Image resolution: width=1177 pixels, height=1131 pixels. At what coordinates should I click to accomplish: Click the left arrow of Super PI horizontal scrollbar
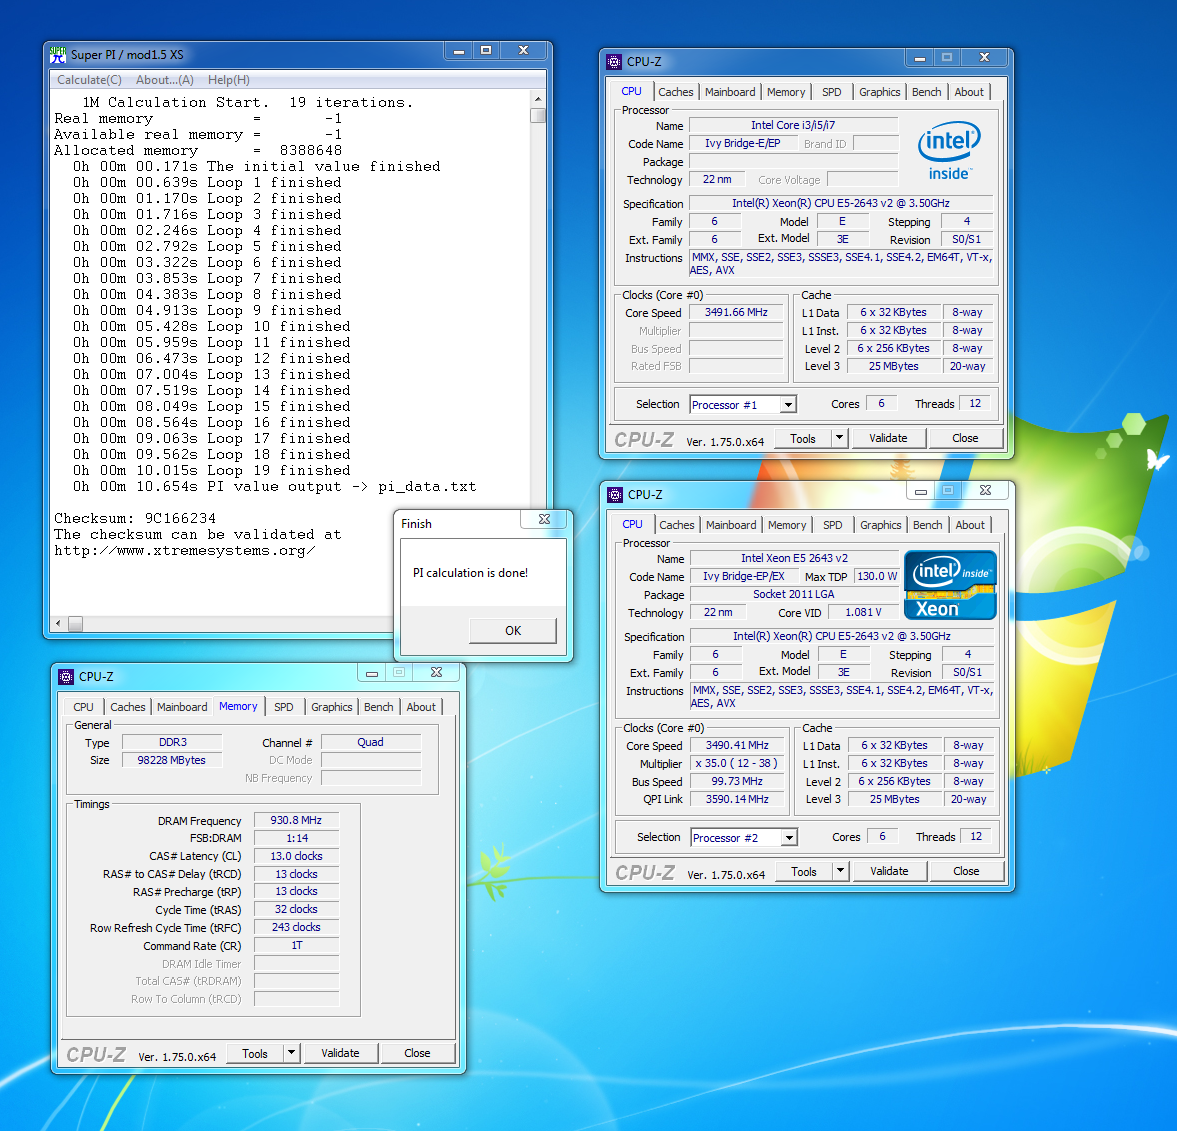click(x=59, y=624)
